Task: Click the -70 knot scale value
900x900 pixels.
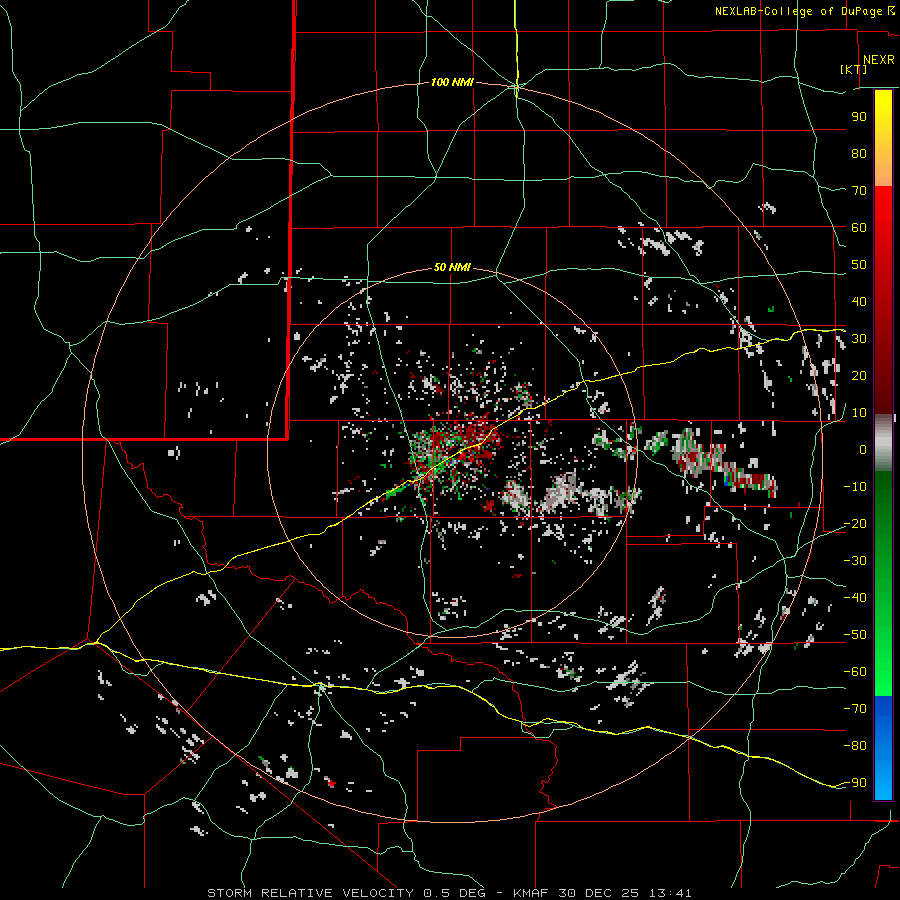Action: 855,709
